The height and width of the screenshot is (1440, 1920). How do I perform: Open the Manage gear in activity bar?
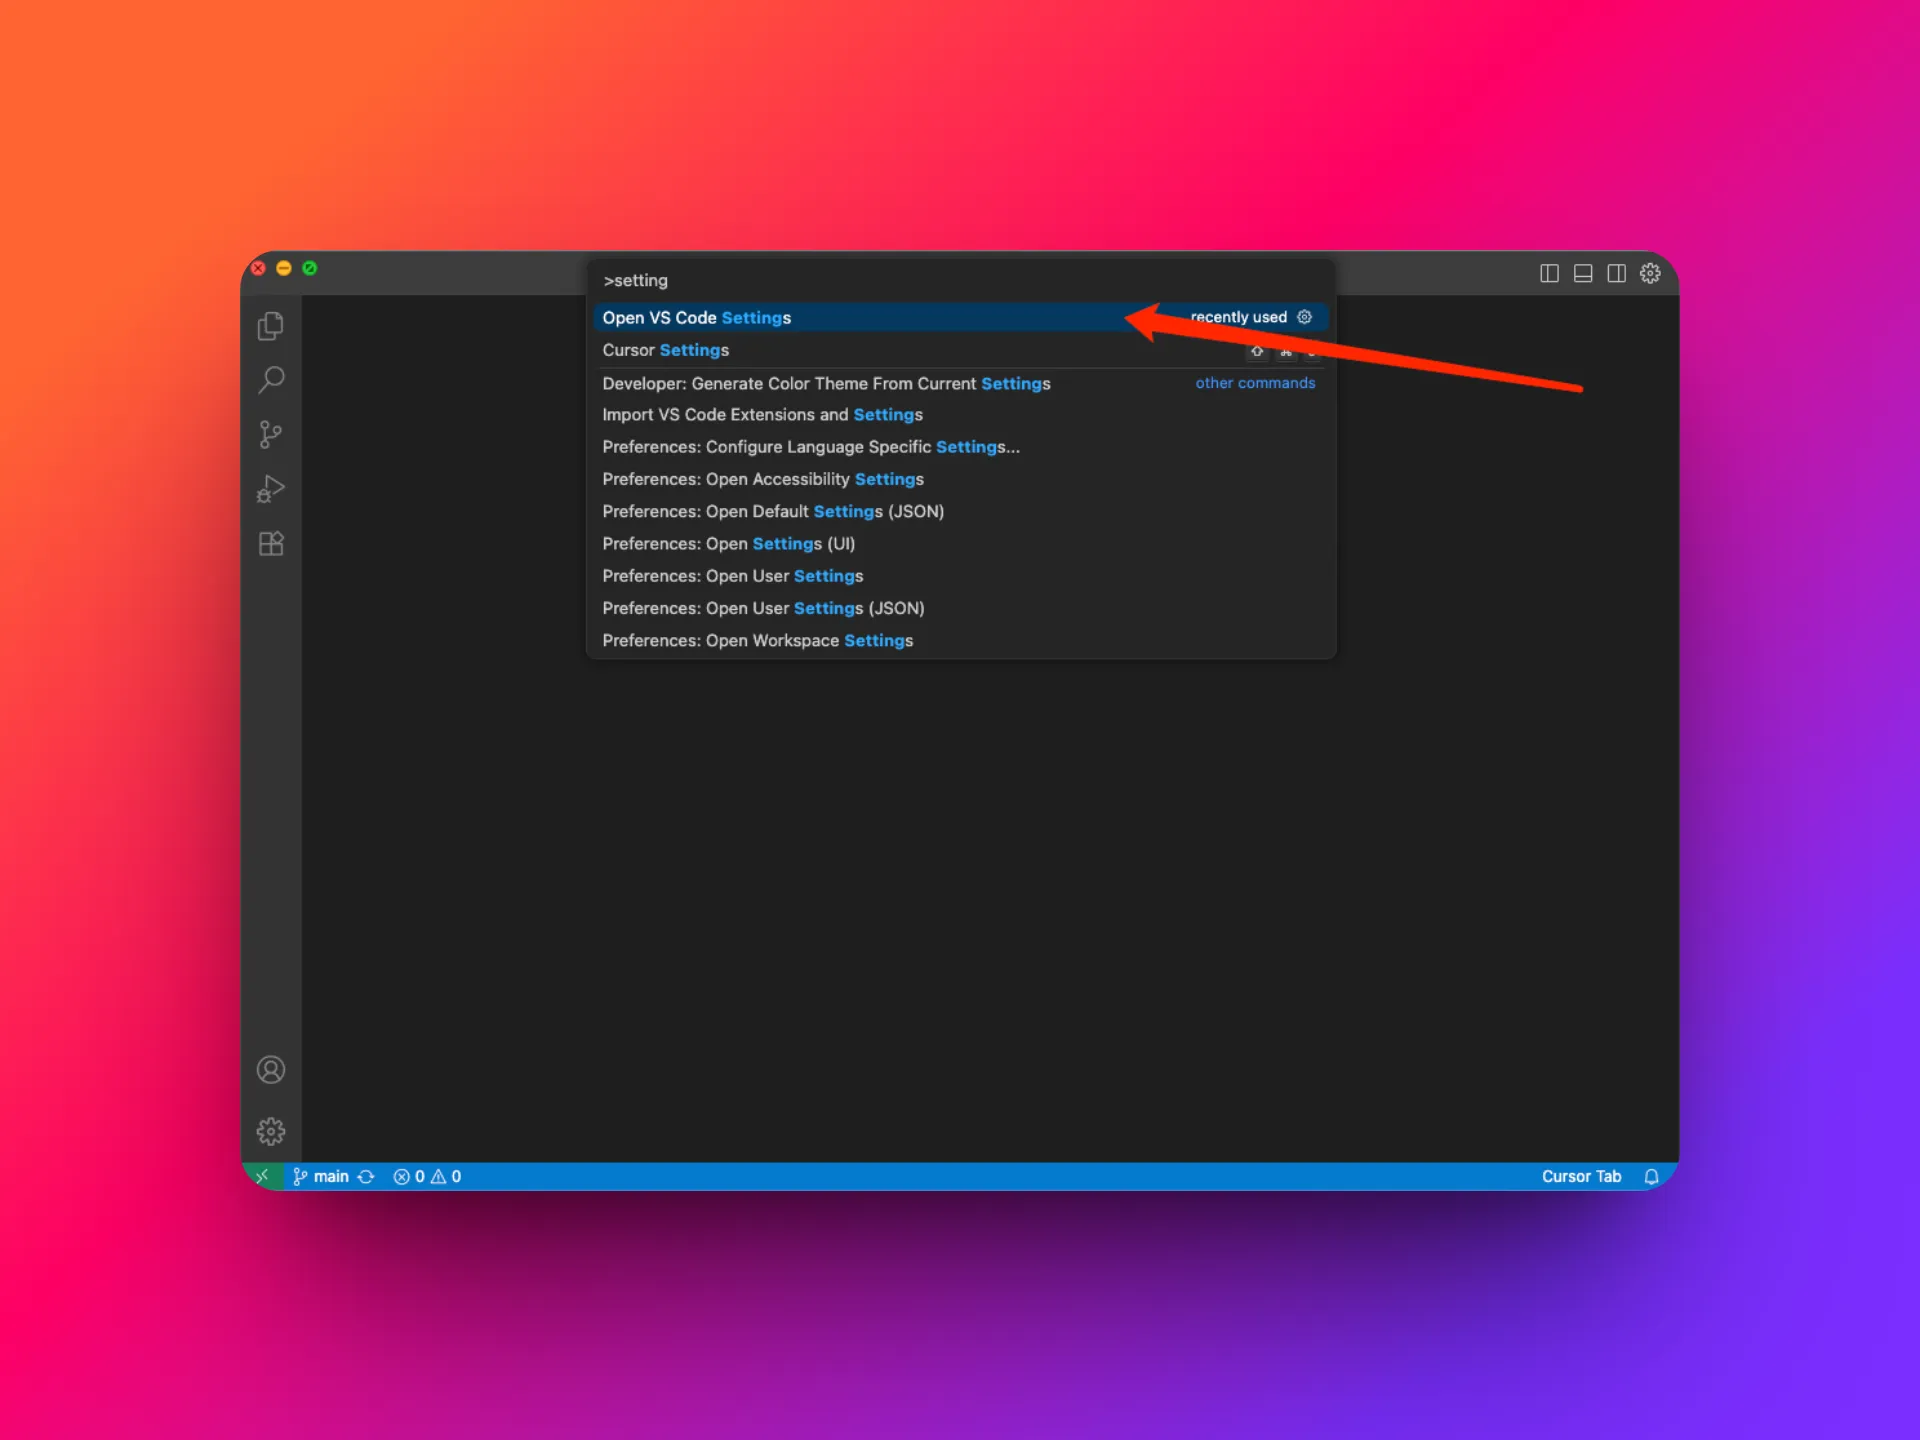coord(271,1131)
